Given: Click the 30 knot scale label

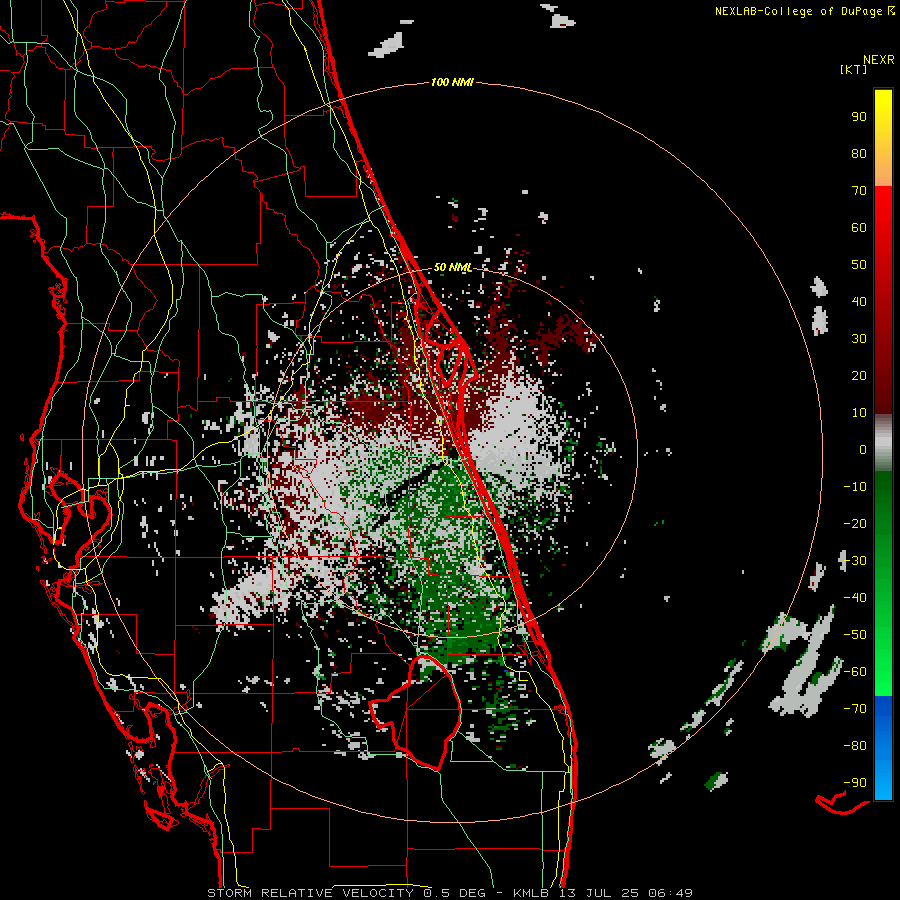Looking at the screenshot, I should 859,339.
